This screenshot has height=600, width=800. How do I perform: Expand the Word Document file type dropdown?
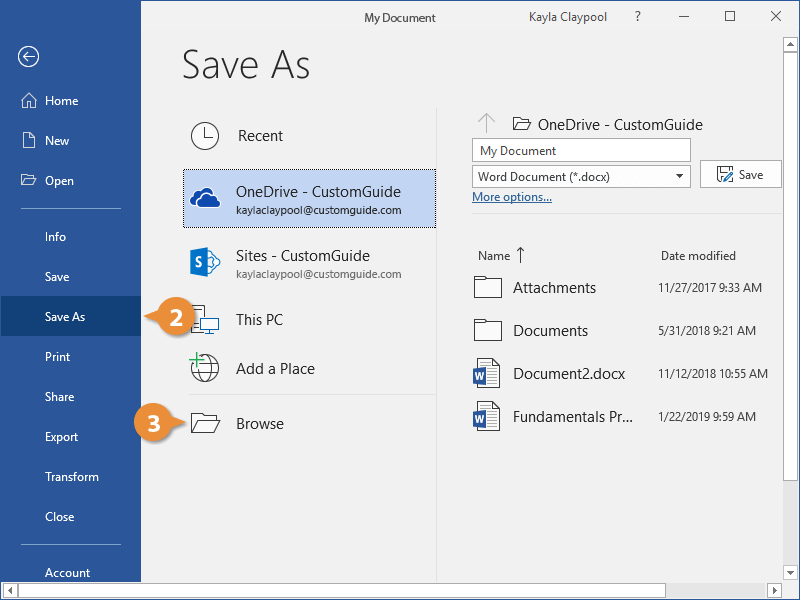tap(681, 176)
